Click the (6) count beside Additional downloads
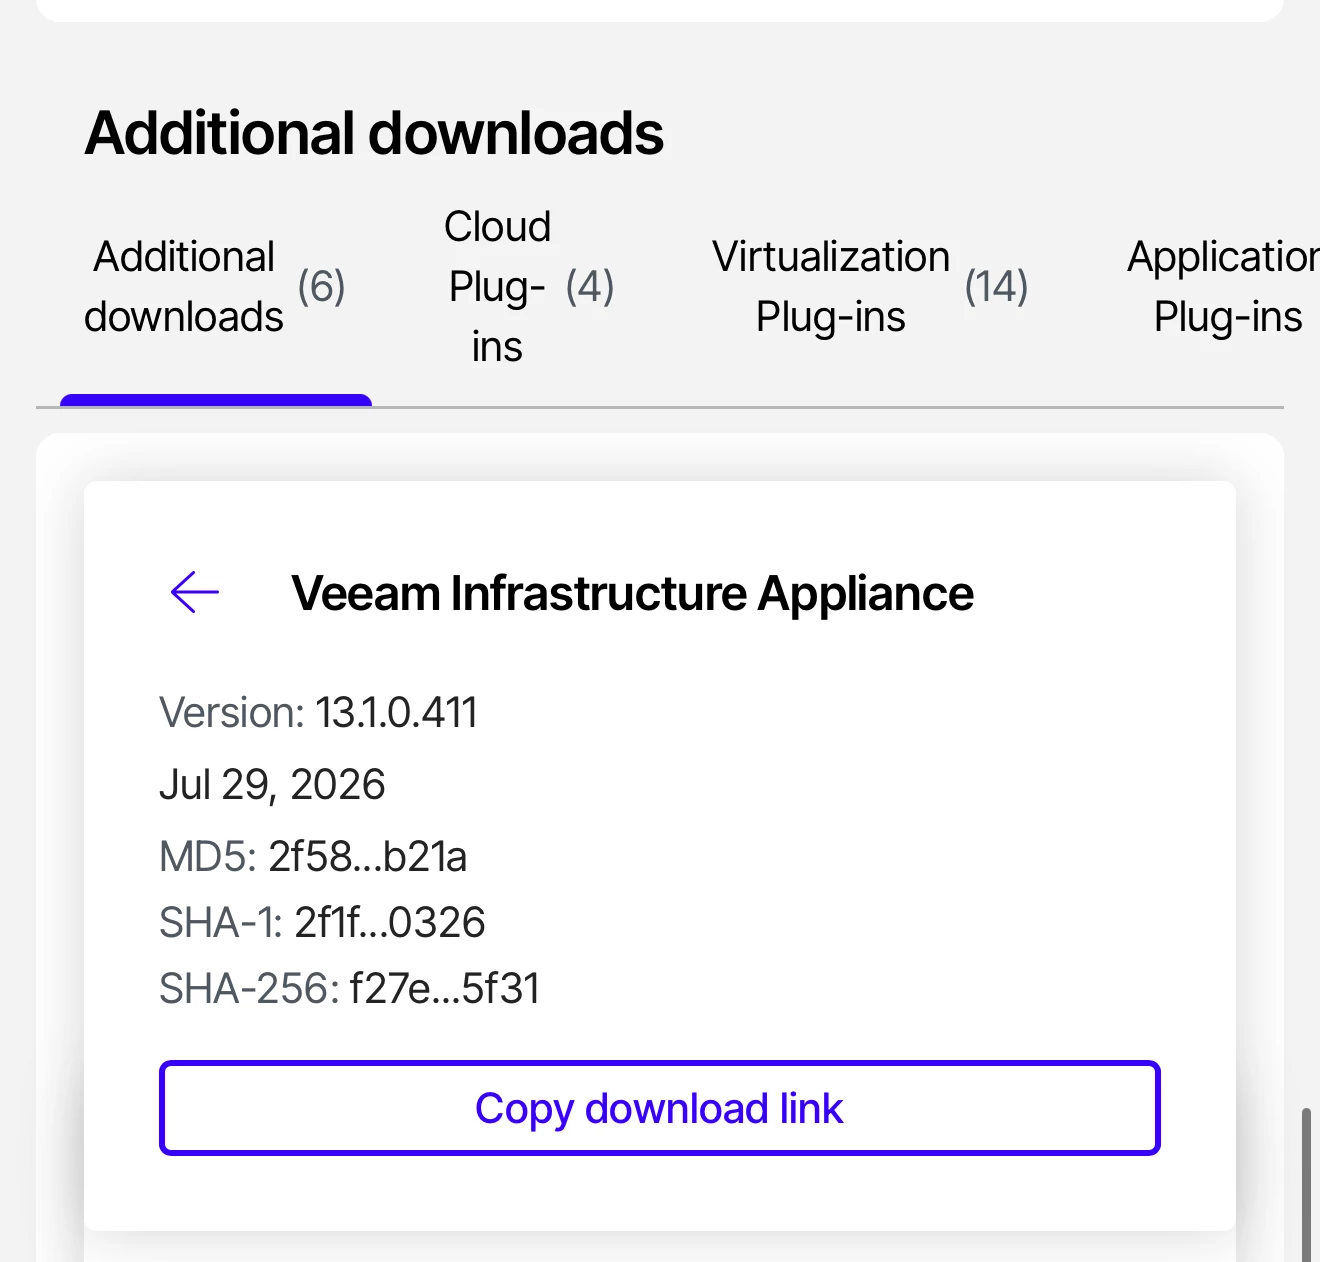Viewport: 1320px width, 1262px height. tap(322, 287)
